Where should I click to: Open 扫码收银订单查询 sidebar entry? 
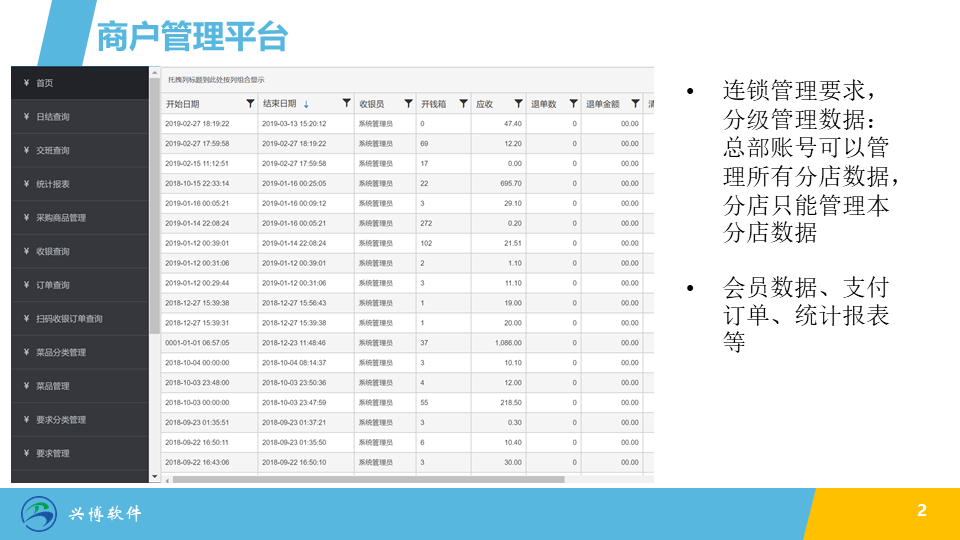[x=80, y=319]
